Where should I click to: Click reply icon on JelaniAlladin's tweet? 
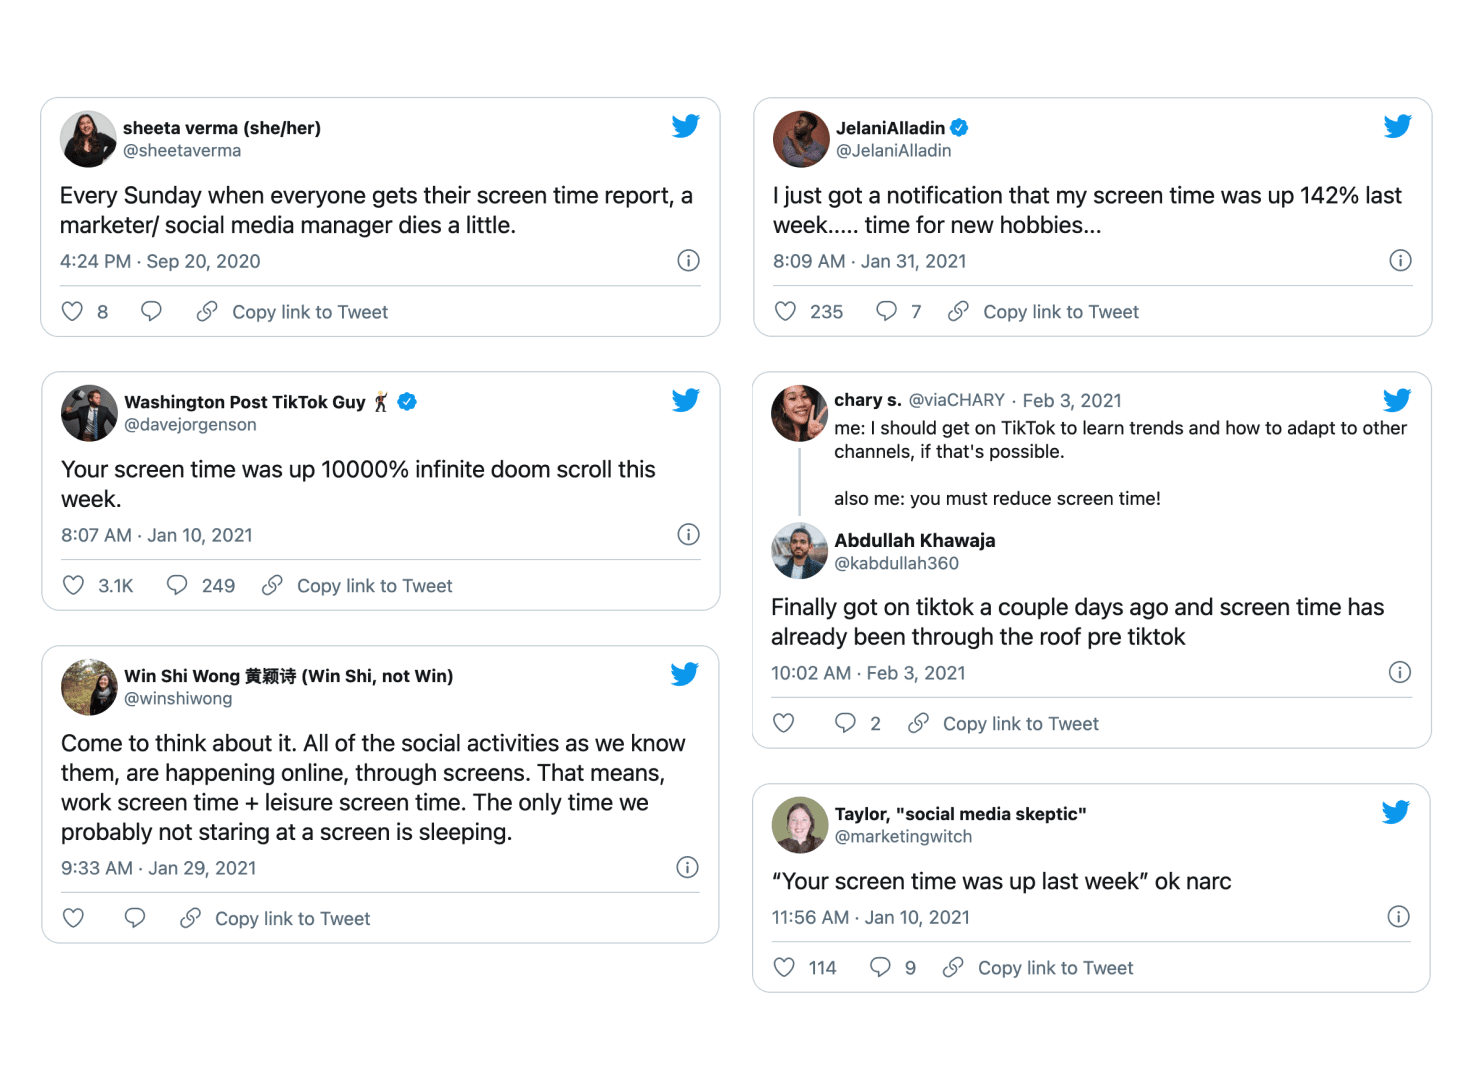click(886, 312)
